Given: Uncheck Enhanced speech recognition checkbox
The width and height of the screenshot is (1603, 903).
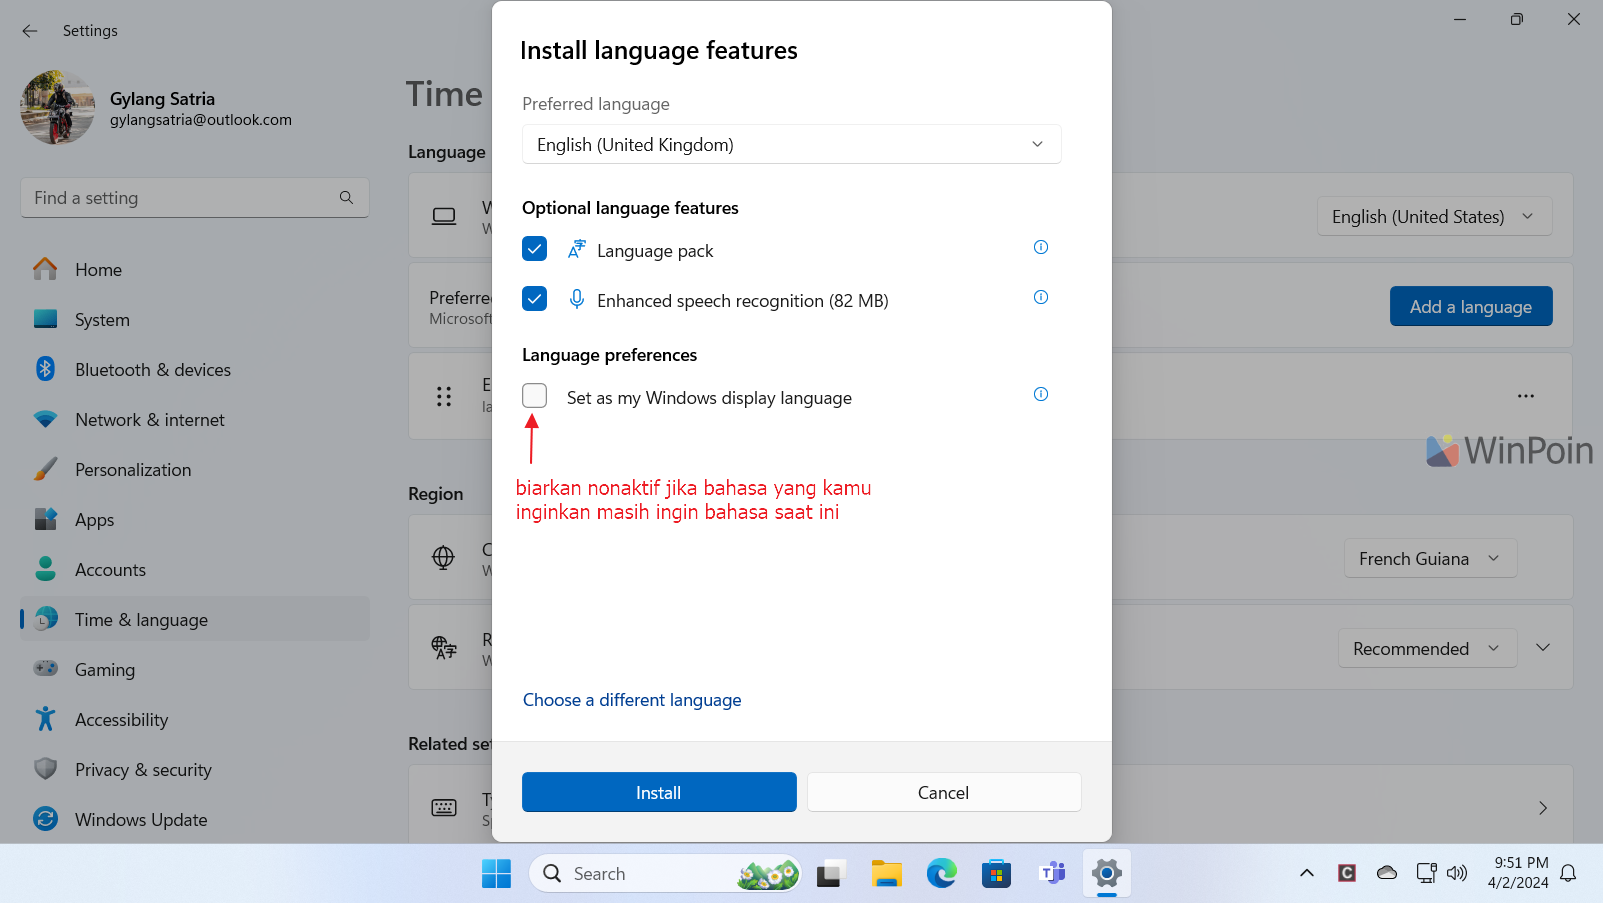Looking at the screenshot, I should tap(535, 299).
